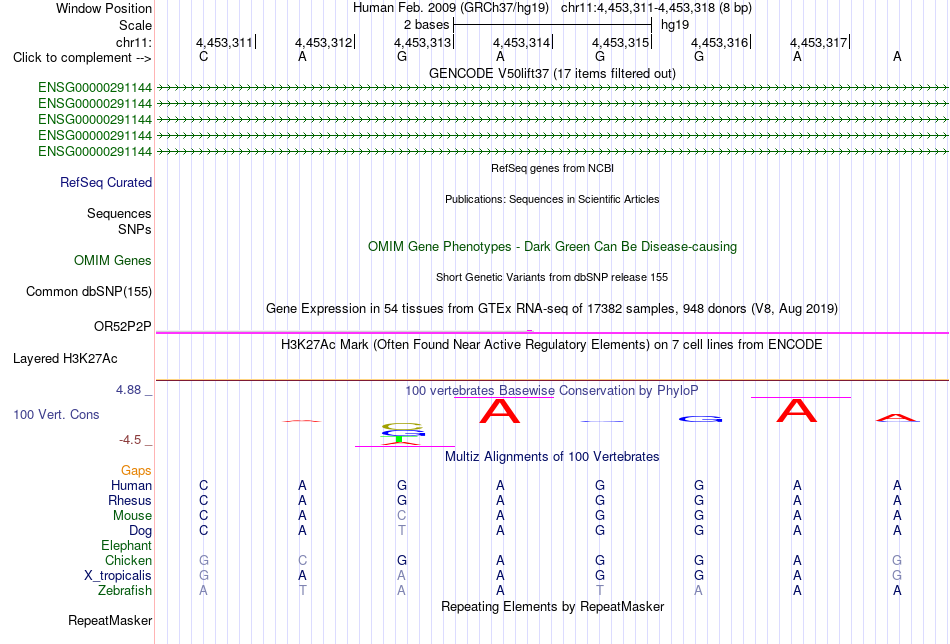Open the Layered H3K27Ac track label

(65, 359)
